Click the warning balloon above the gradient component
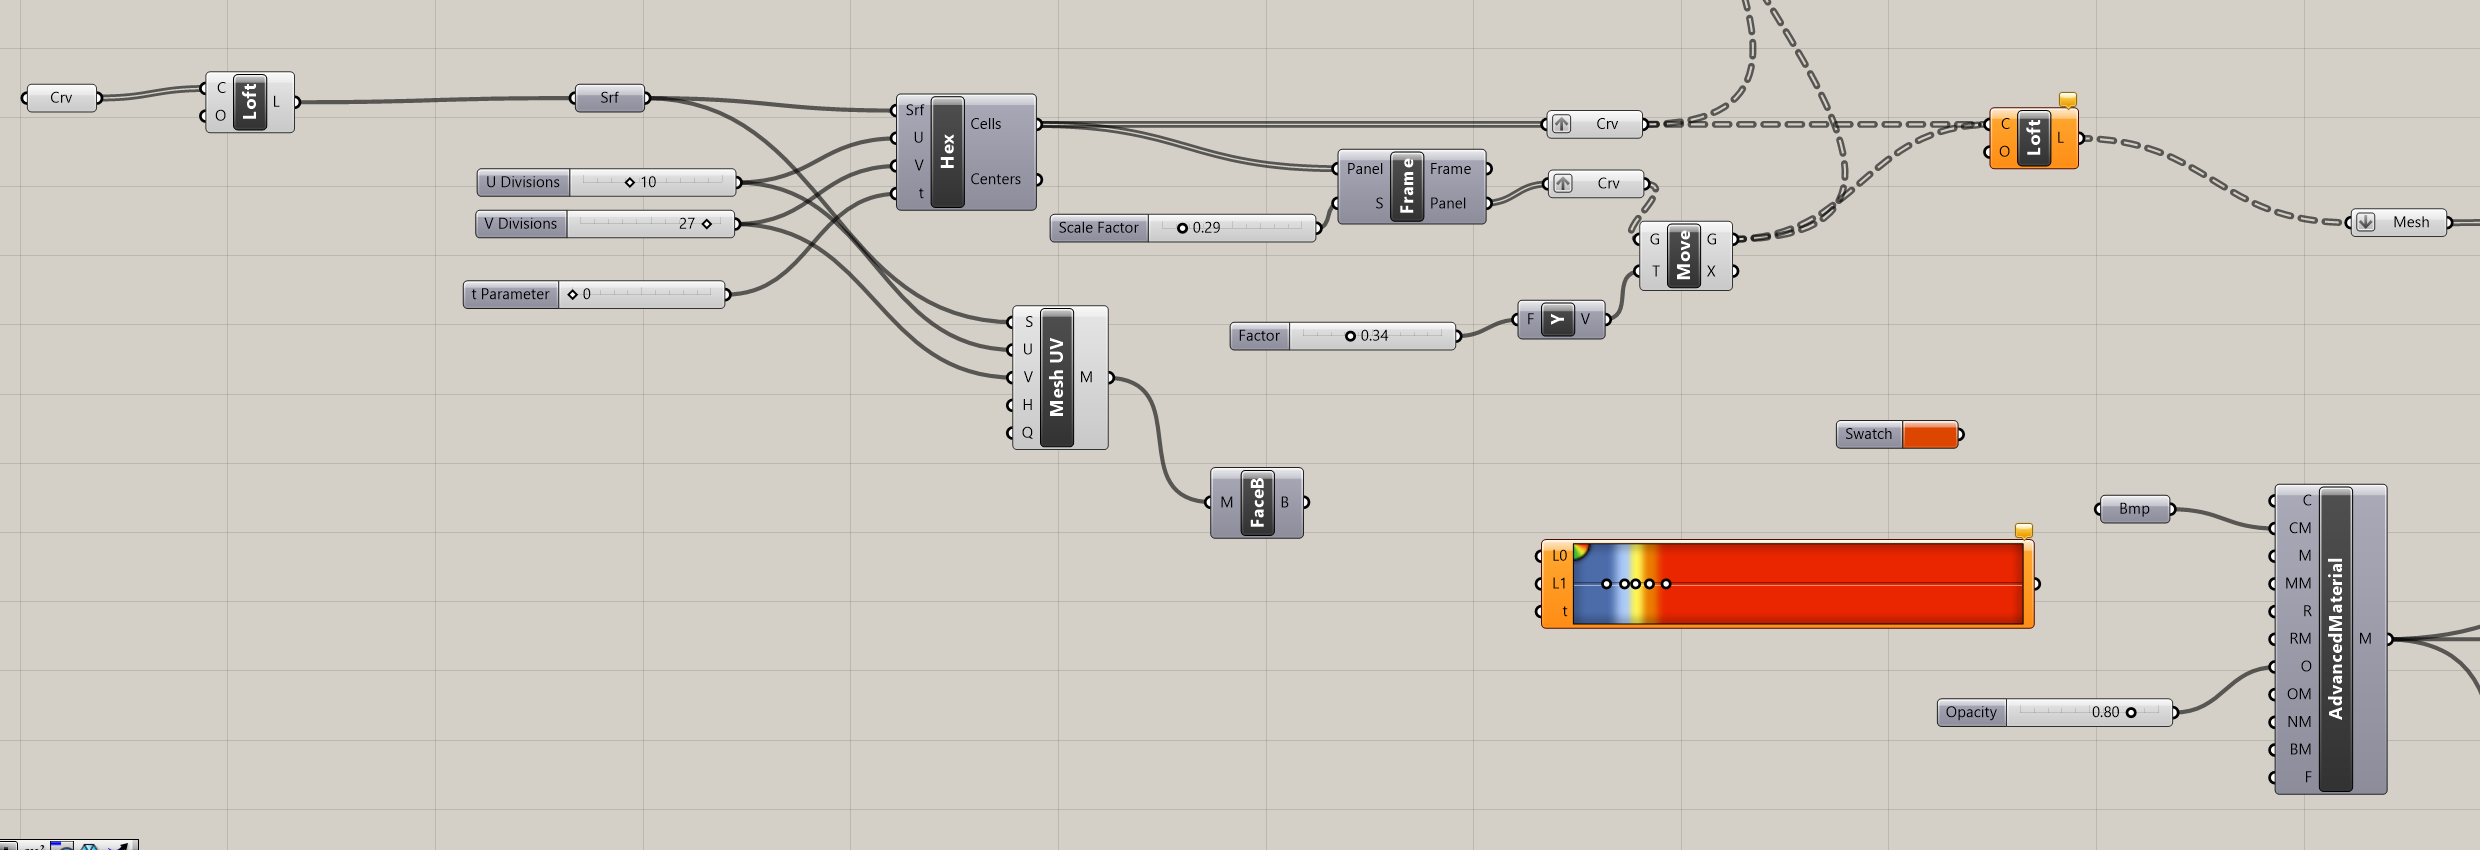The image size is (2480, 850). pos(2023,531)
